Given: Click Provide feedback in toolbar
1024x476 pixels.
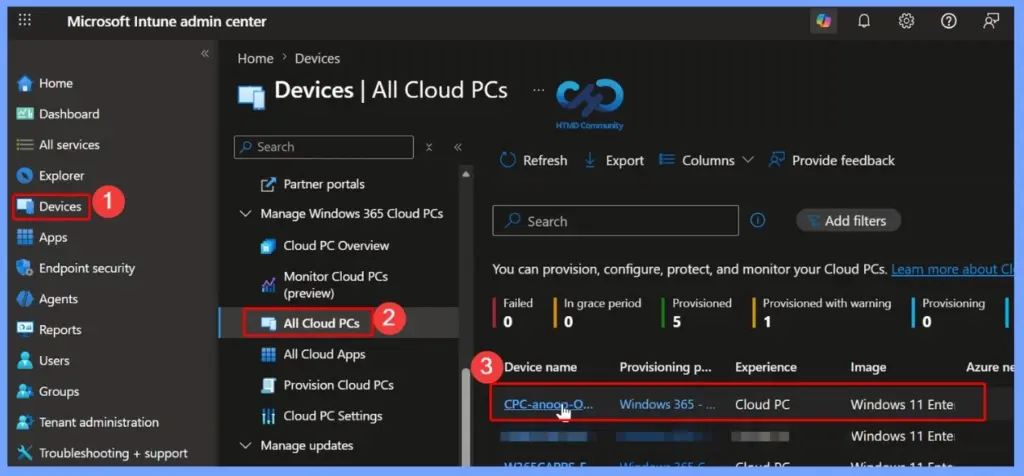Looking at the screenshot, I should pos(831,161).
